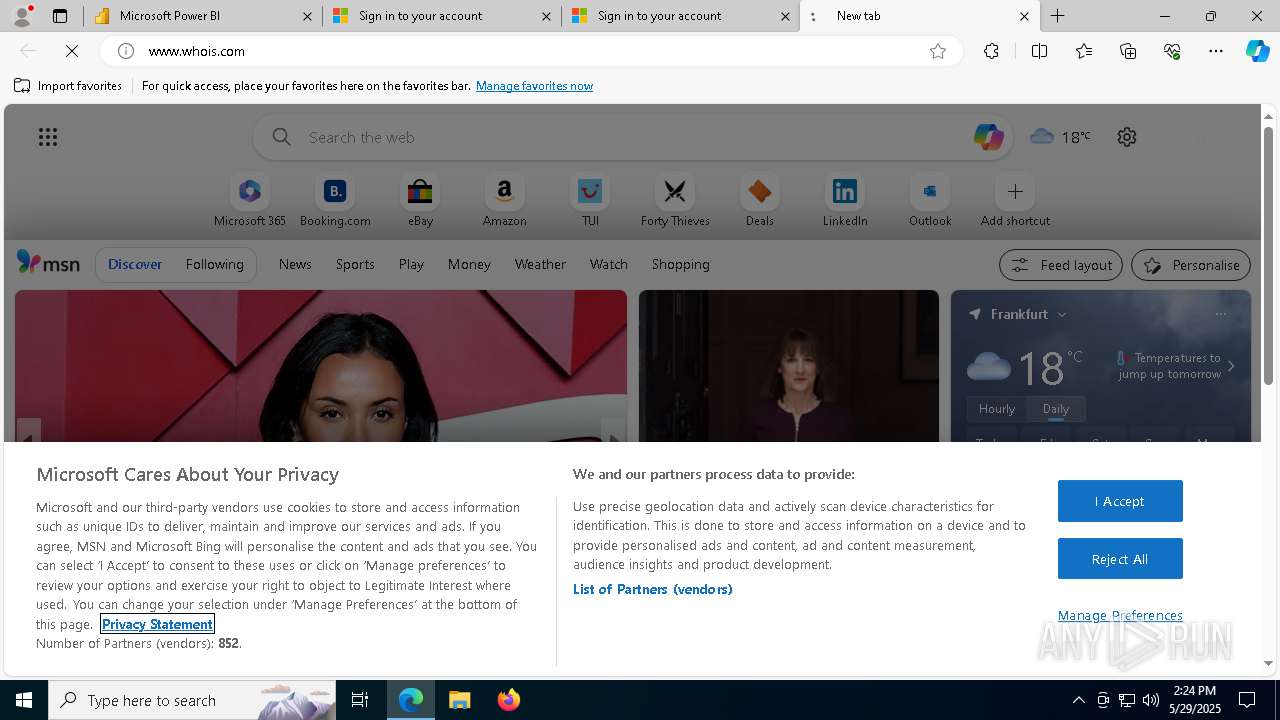Open the Extensions icon

(x=991, y=51)
